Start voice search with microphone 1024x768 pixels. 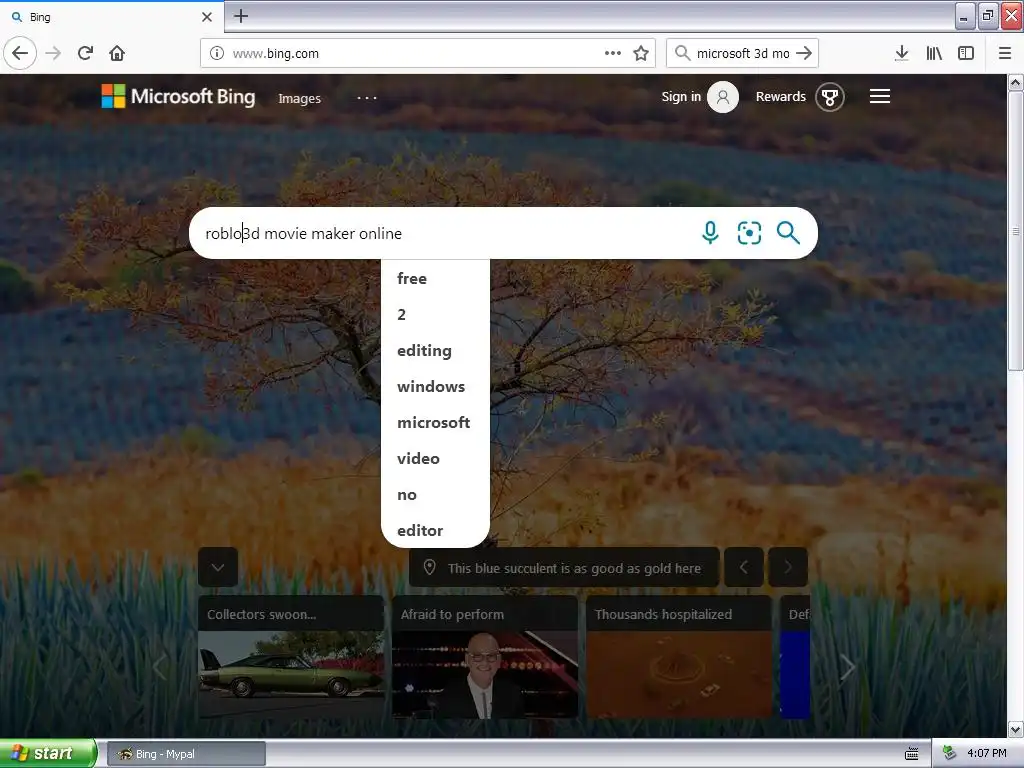tap(710, 232)
